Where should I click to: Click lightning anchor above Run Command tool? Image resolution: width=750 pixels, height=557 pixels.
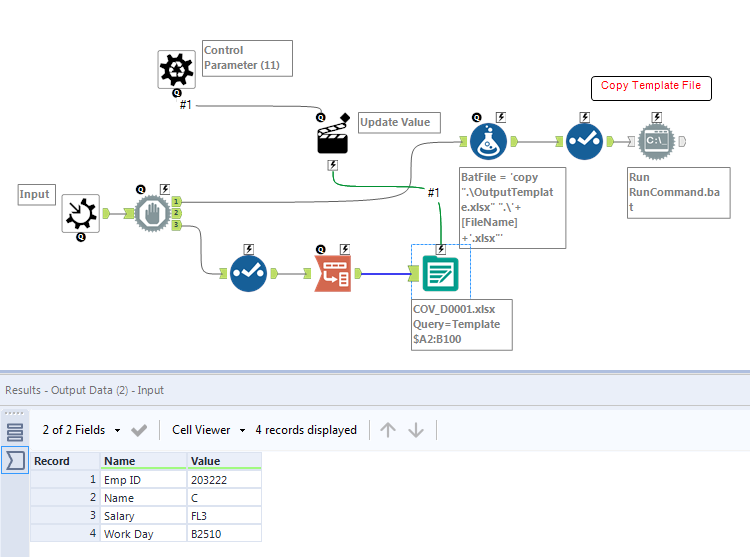point(656,117)
